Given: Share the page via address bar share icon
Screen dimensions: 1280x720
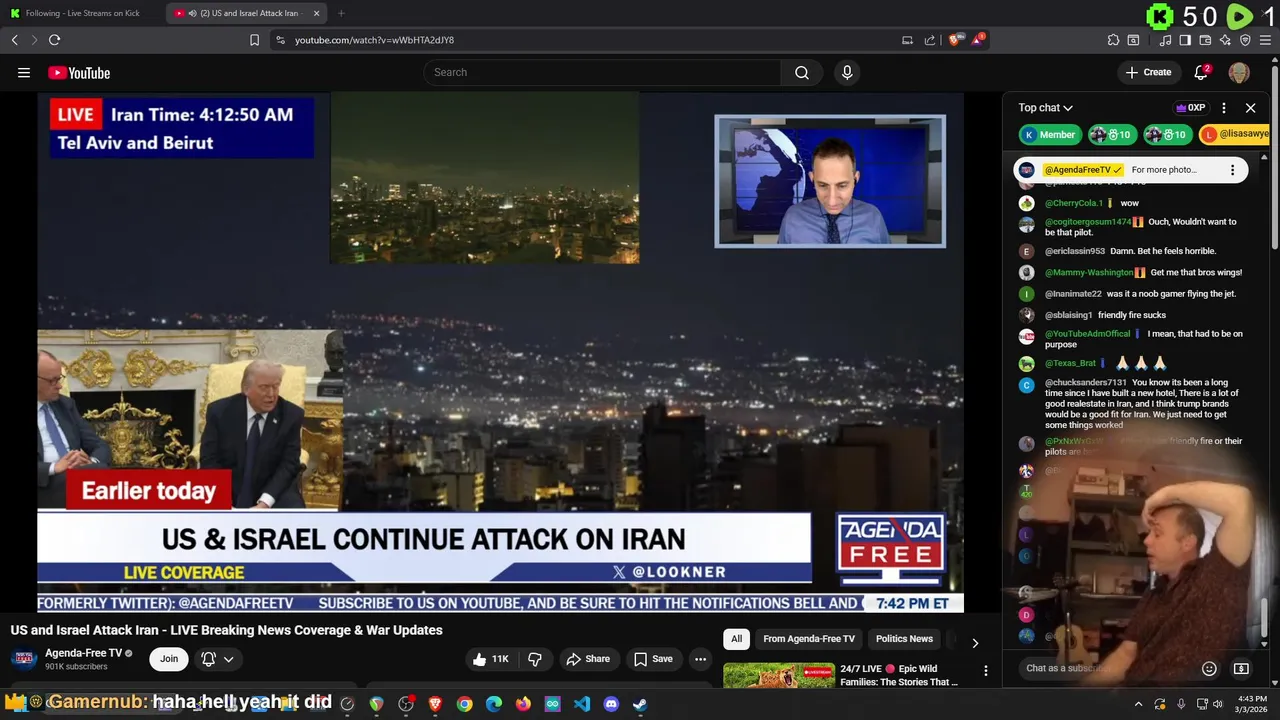Looking at the screenshot, I should pyautogui.click(x=930, y=40).
